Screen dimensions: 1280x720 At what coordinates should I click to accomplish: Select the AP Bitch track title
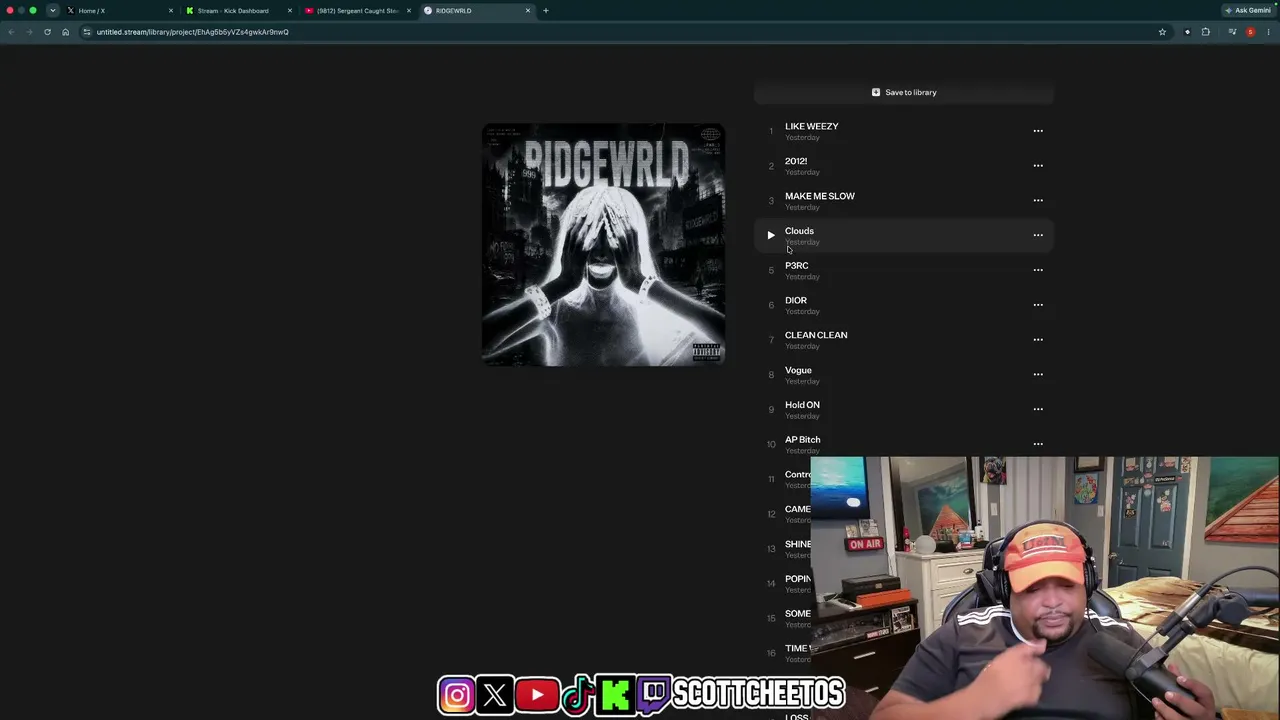(803, 440)
